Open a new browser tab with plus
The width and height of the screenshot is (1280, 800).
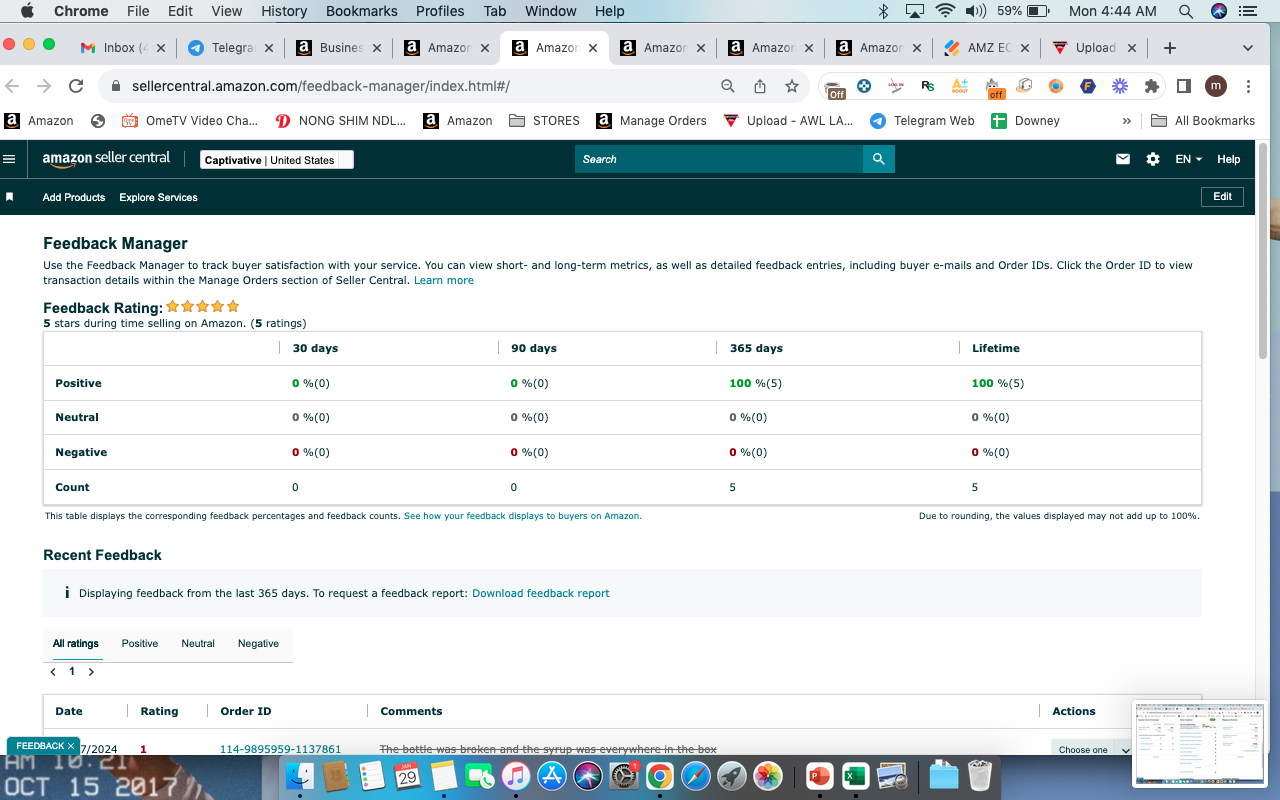coord(1170,48)
